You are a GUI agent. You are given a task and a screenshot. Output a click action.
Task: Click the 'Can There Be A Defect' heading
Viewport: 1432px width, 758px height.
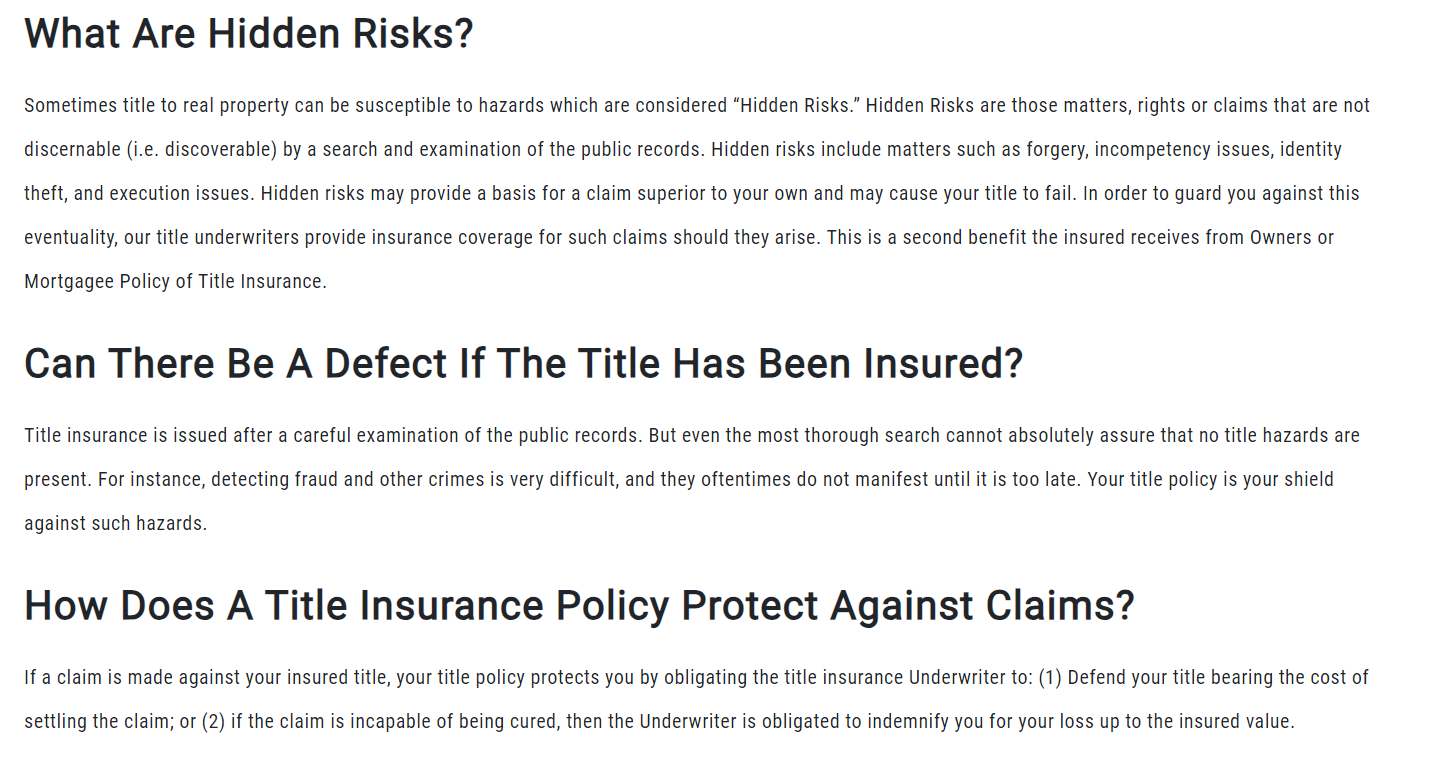coord(523,363)
